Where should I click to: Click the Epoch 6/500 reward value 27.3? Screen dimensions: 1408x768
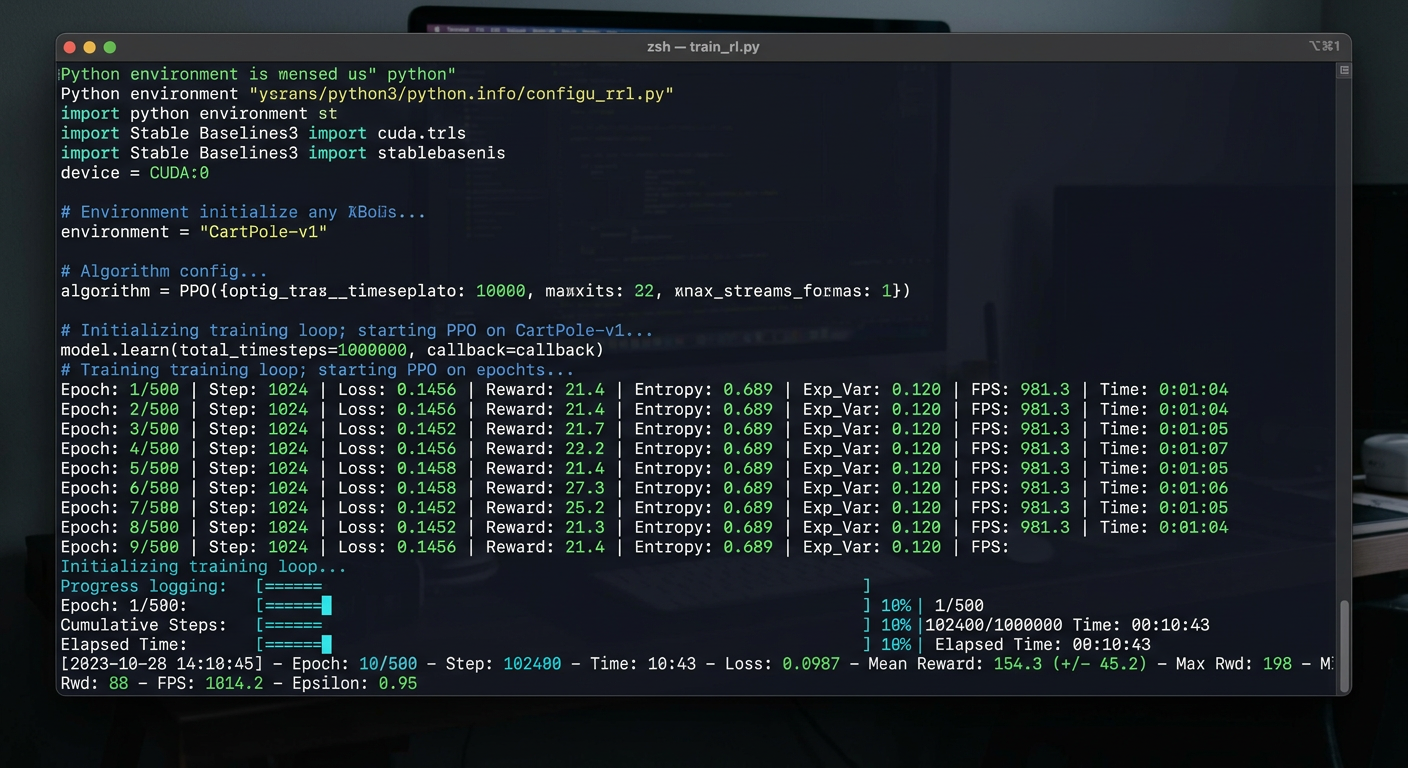(584, 488)
